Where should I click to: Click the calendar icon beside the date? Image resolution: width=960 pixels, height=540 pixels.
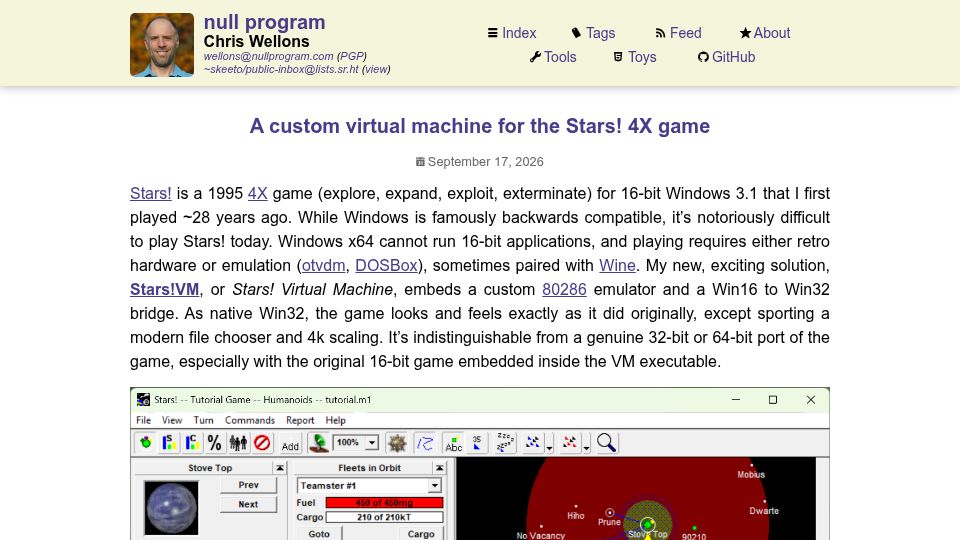[x=420, y=162]
